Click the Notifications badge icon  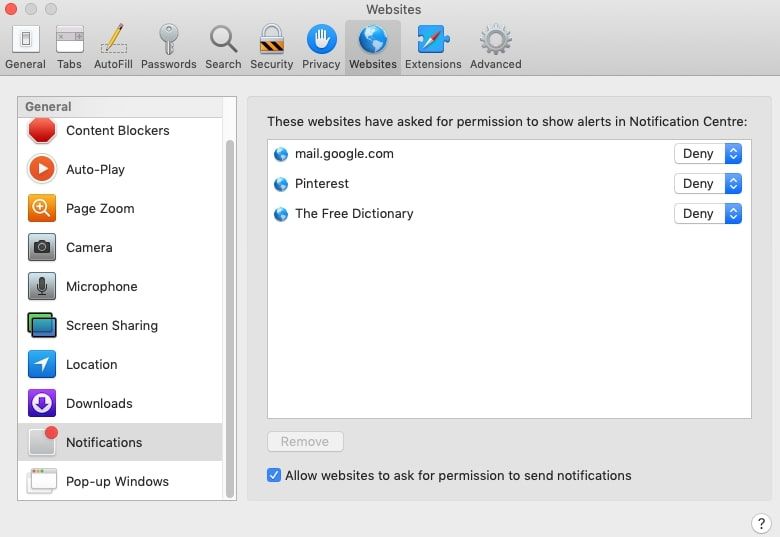point(42,442)
